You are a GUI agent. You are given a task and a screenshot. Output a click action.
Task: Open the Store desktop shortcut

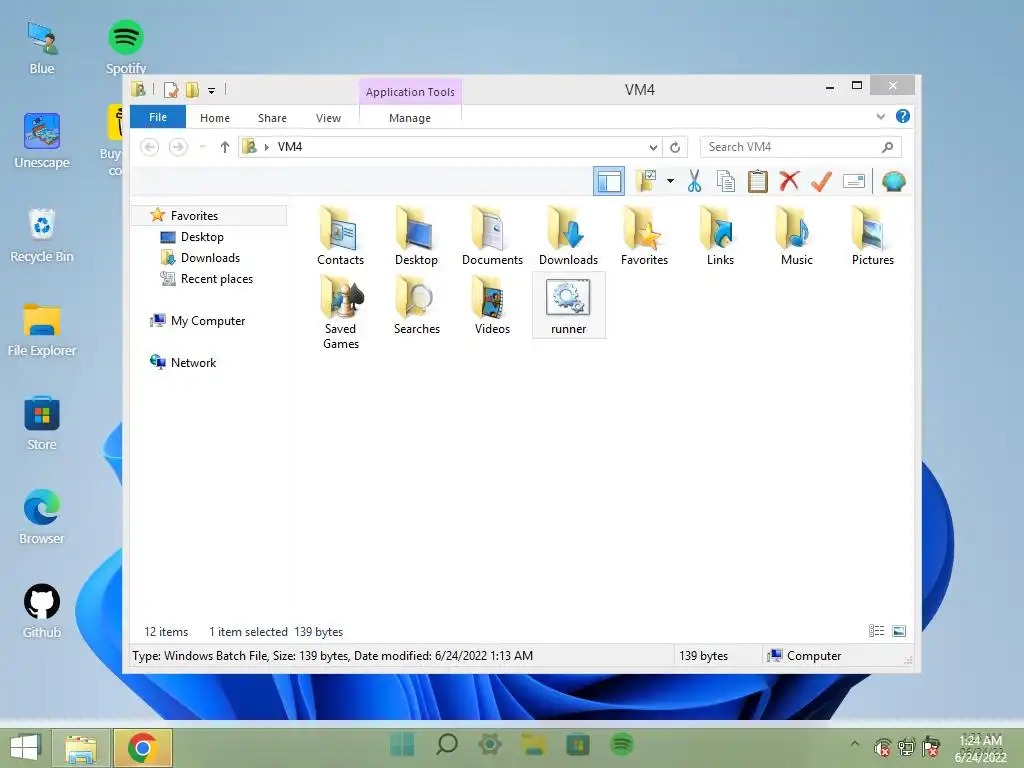pyautogui.click(x=42, y=423)
